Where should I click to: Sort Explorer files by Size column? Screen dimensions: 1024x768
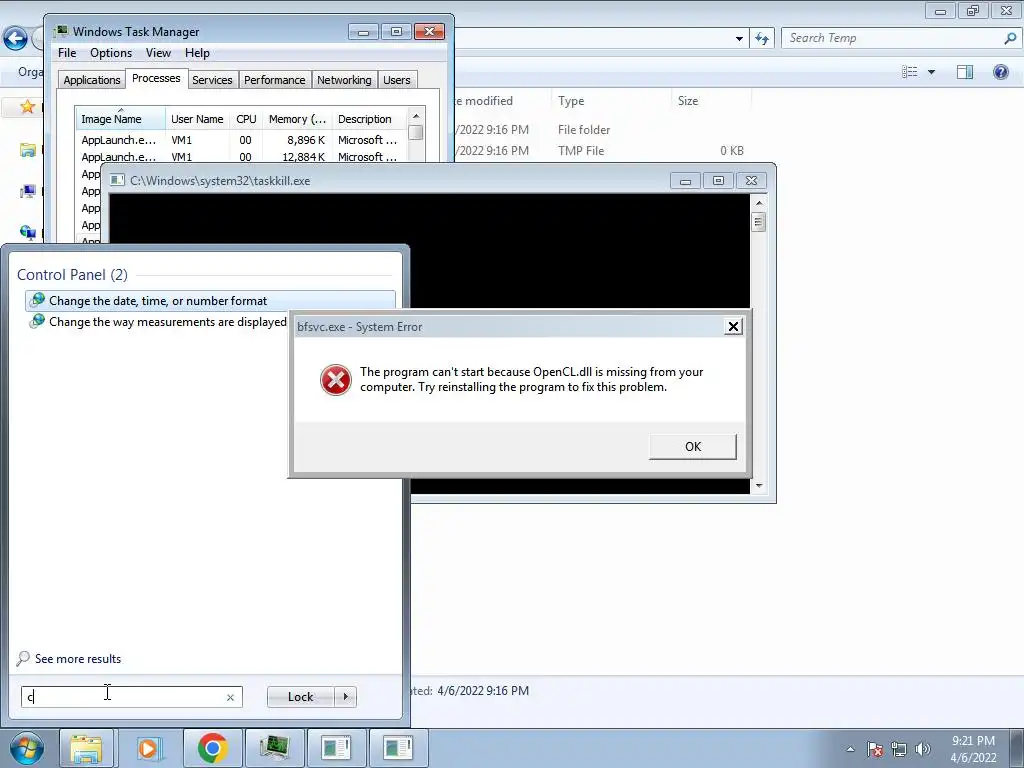point(712,101)
